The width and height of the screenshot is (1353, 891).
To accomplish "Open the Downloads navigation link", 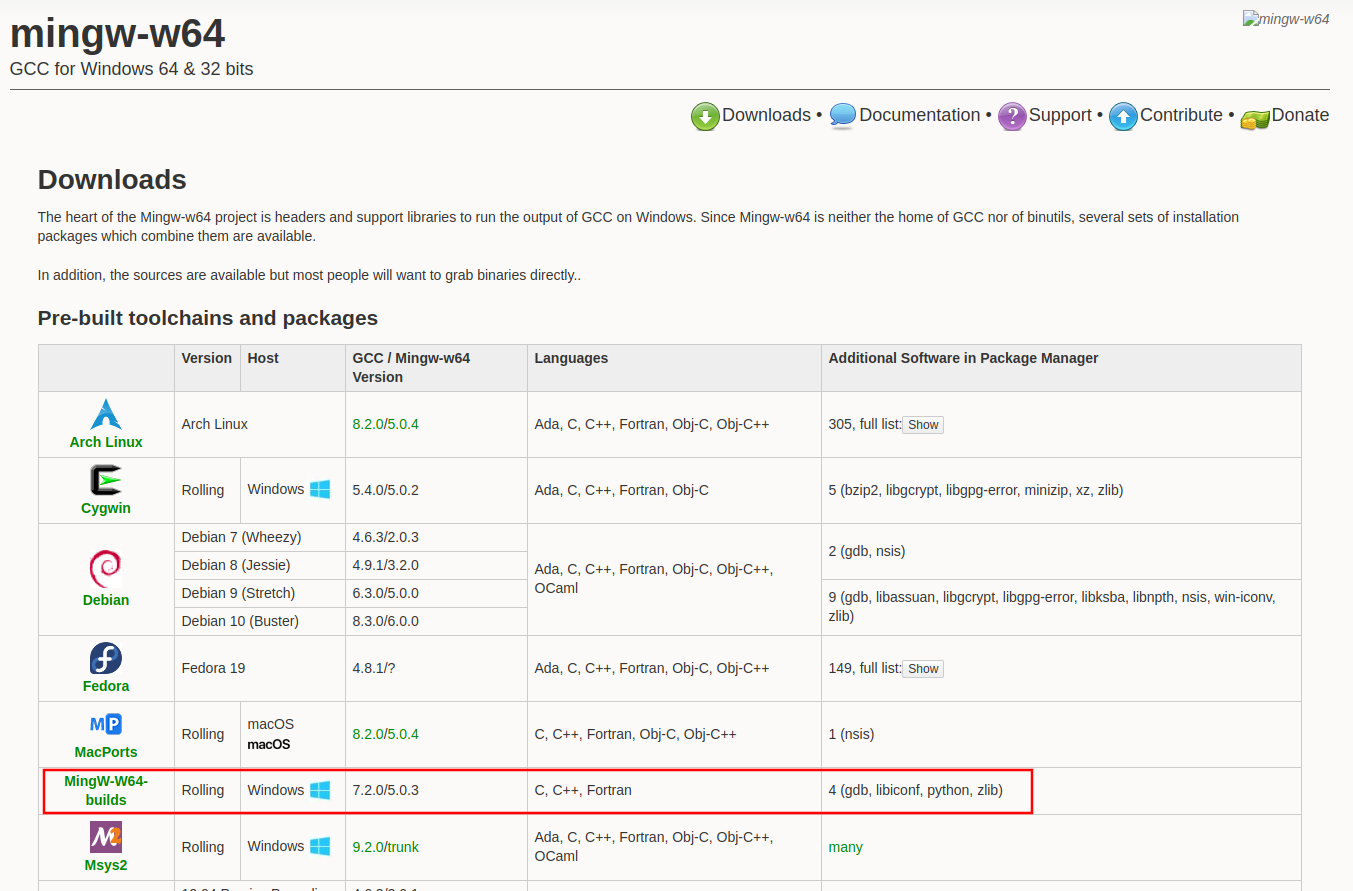I will (766, 116).
